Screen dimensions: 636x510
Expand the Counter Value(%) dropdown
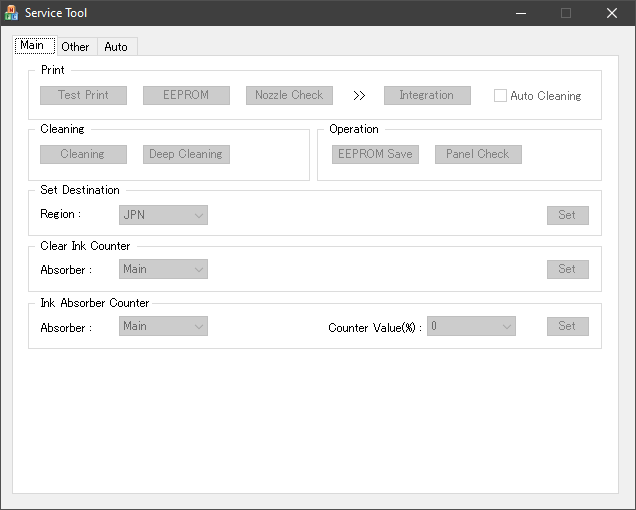471,326
